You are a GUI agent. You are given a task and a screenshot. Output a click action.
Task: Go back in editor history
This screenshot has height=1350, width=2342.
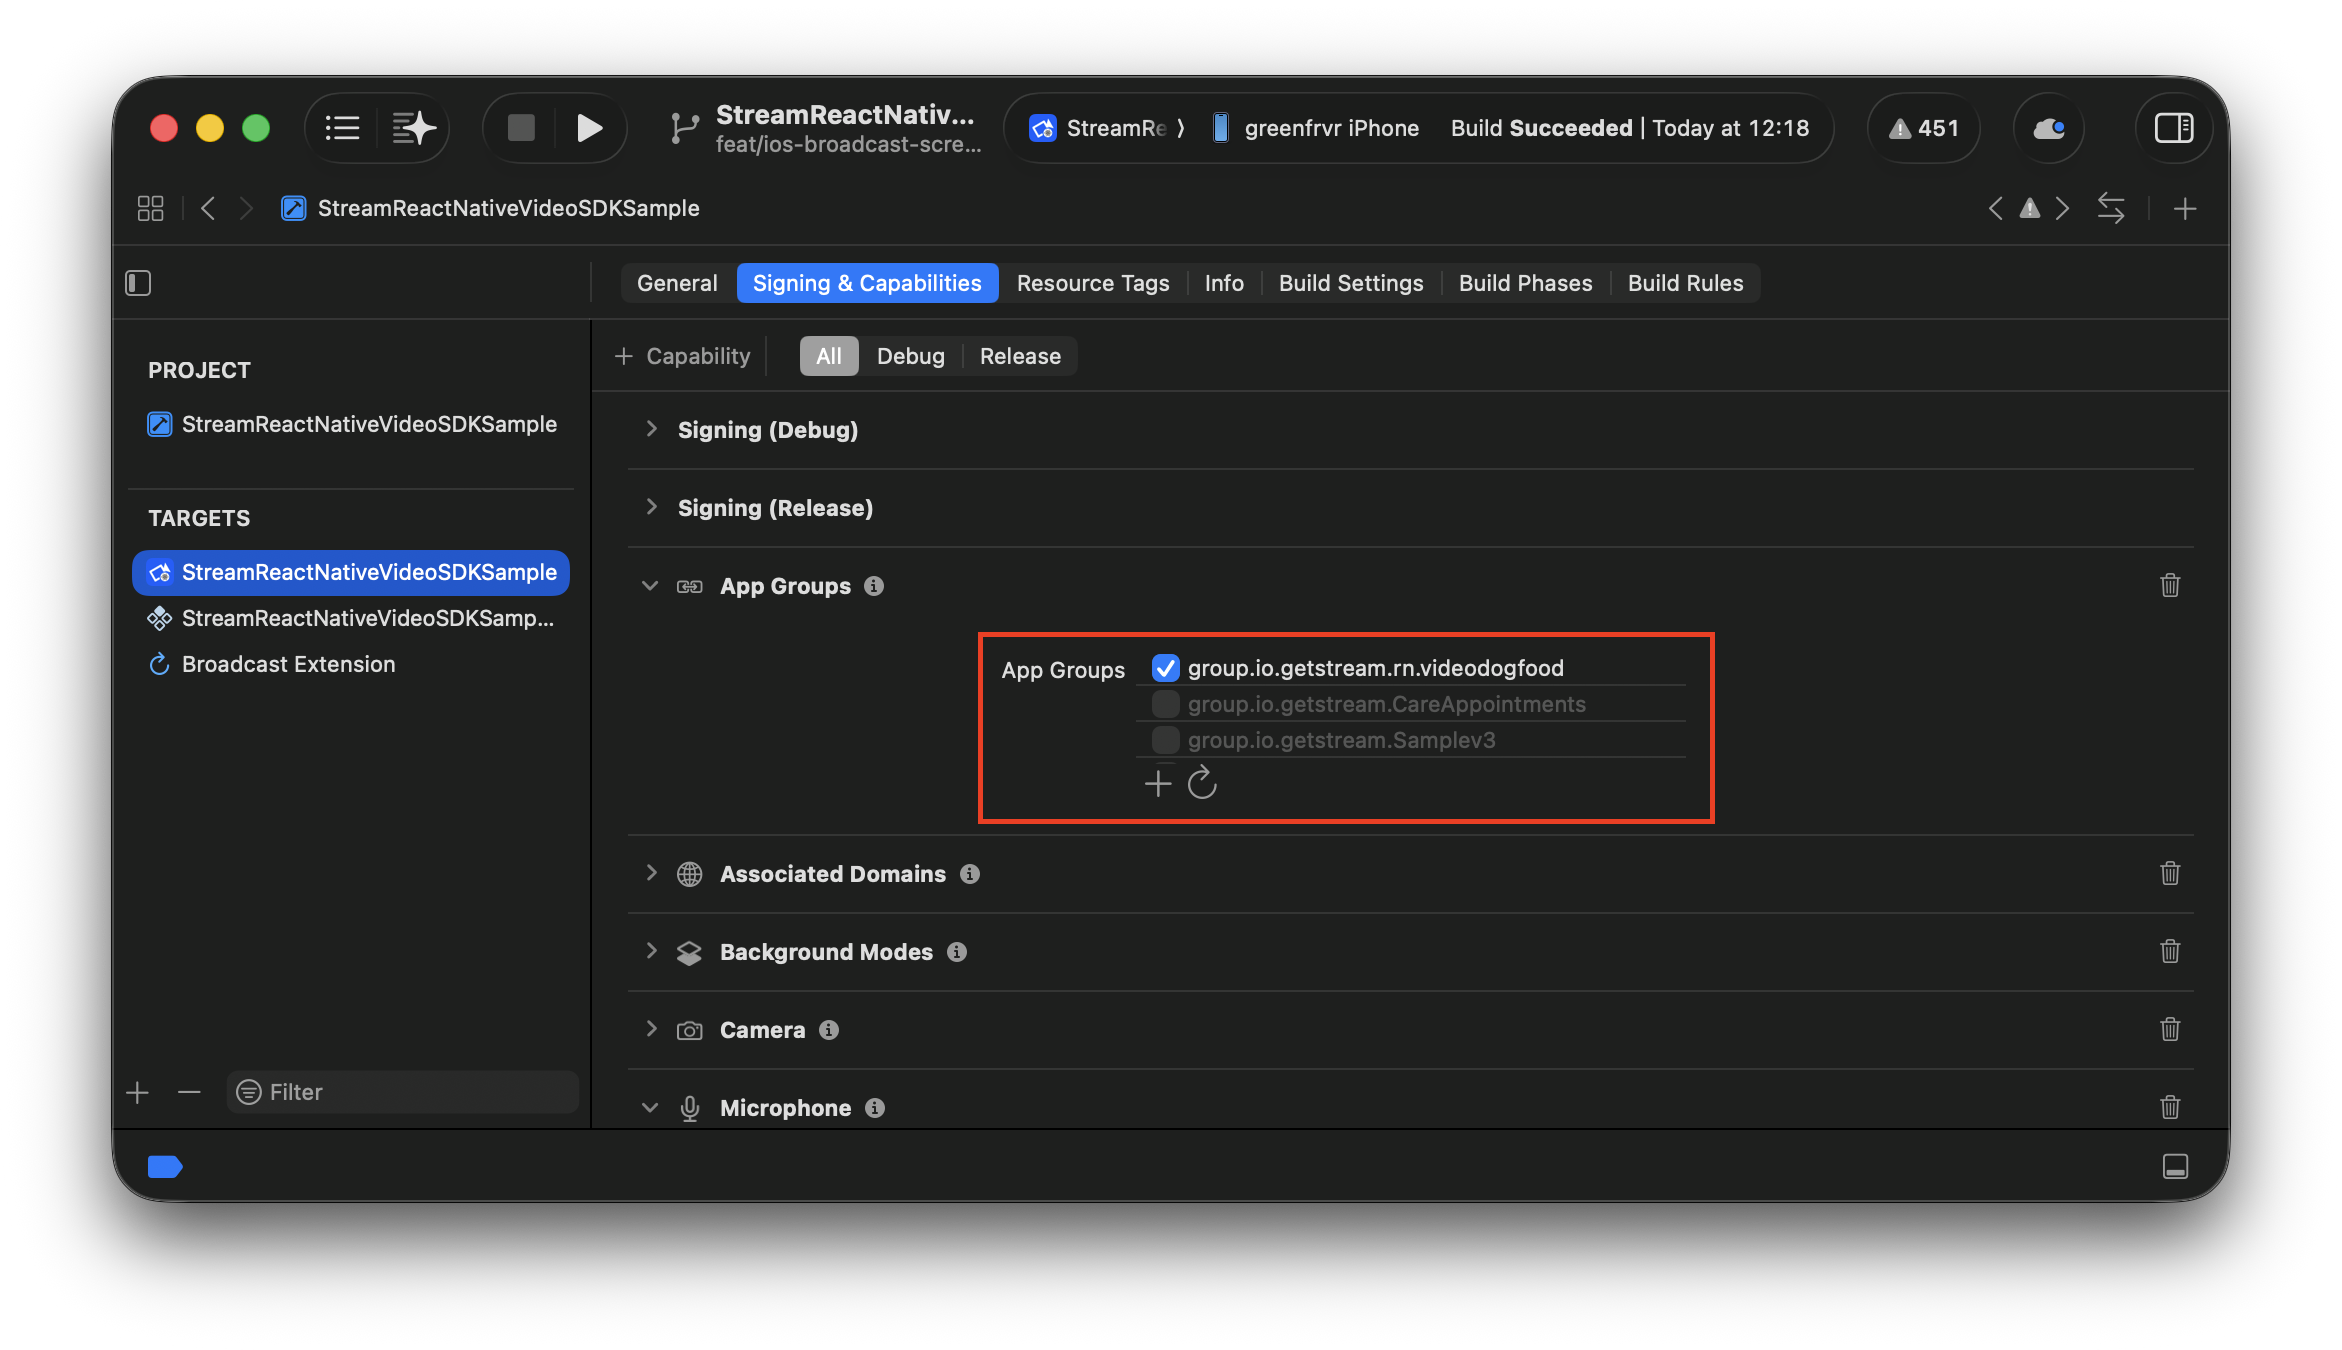[x=208, y=208]
